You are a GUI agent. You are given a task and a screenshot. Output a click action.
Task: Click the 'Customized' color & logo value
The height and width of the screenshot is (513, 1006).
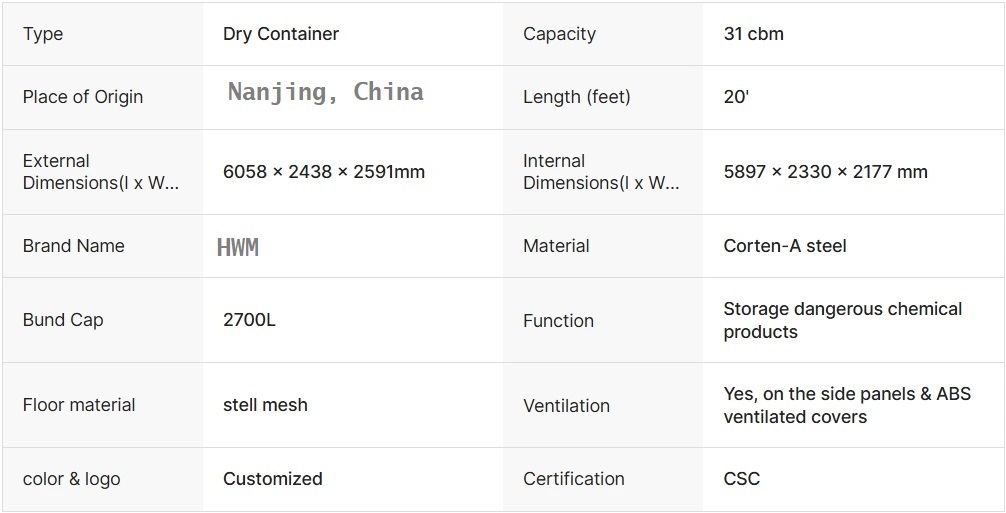[272, 479]
